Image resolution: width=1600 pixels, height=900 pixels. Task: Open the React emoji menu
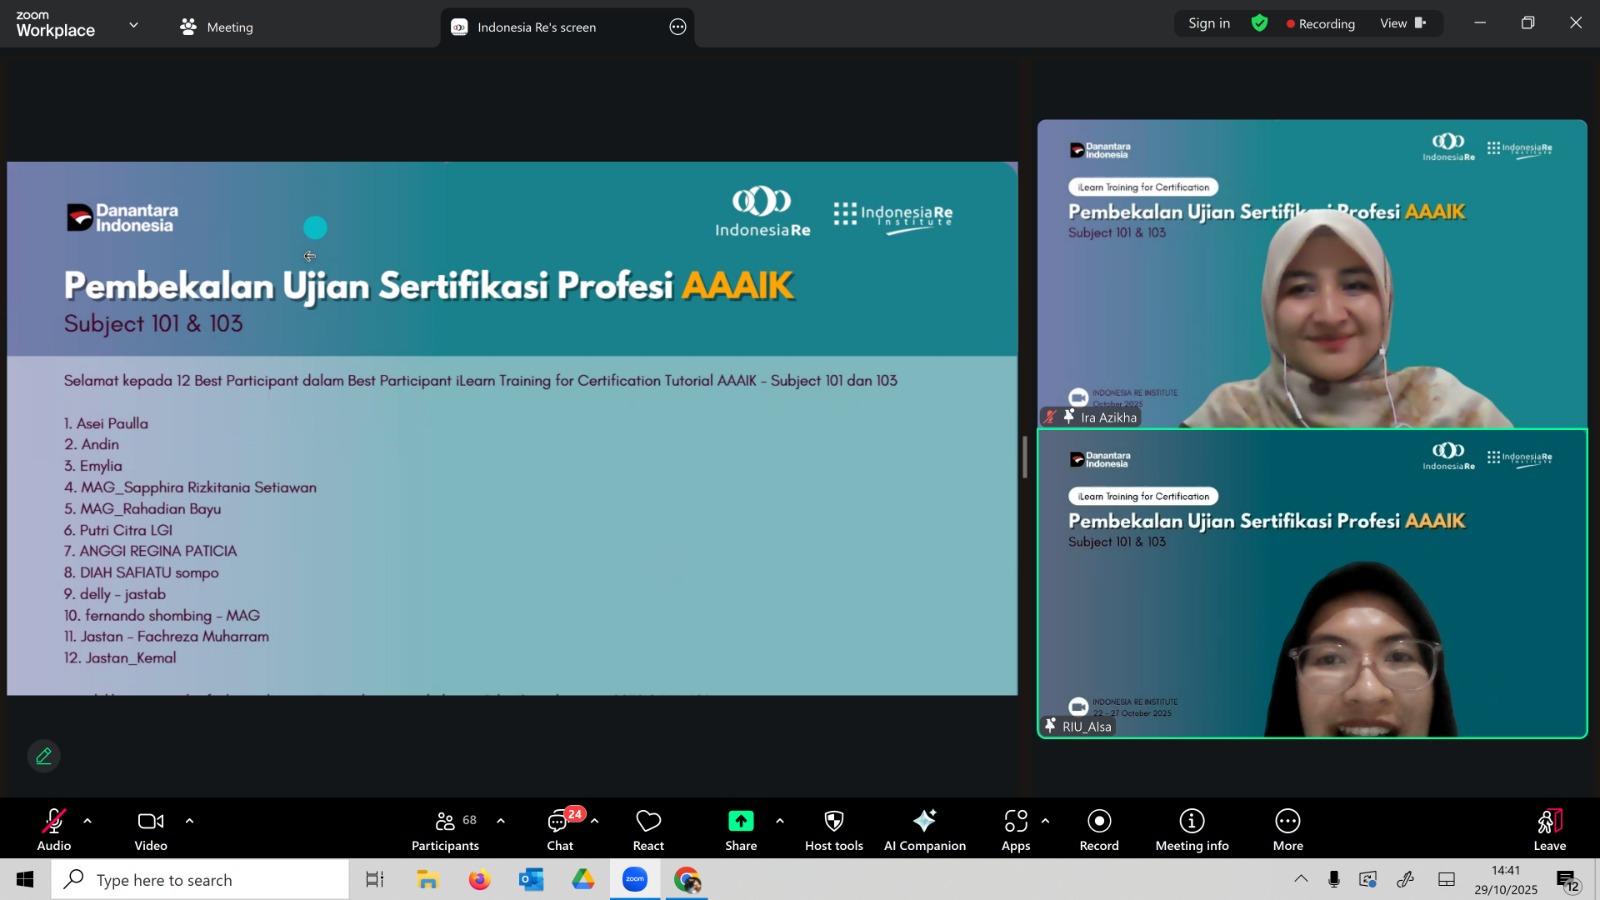tap(648, 830)
